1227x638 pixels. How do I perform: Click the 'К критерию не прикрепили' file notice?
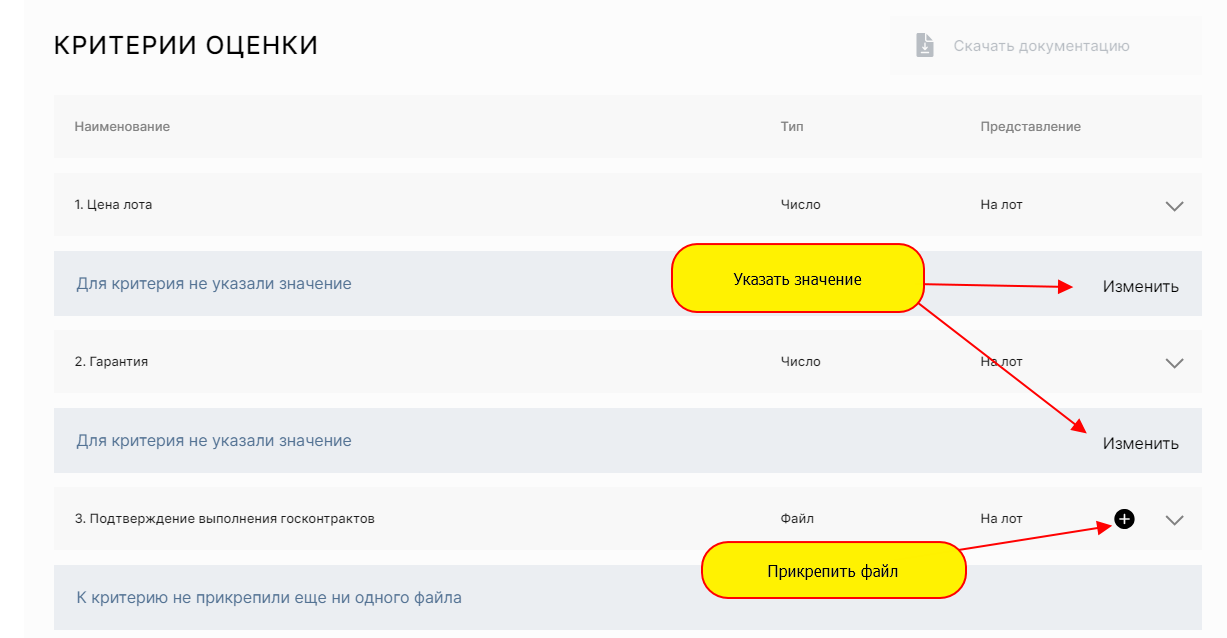(x=269, y=598)
